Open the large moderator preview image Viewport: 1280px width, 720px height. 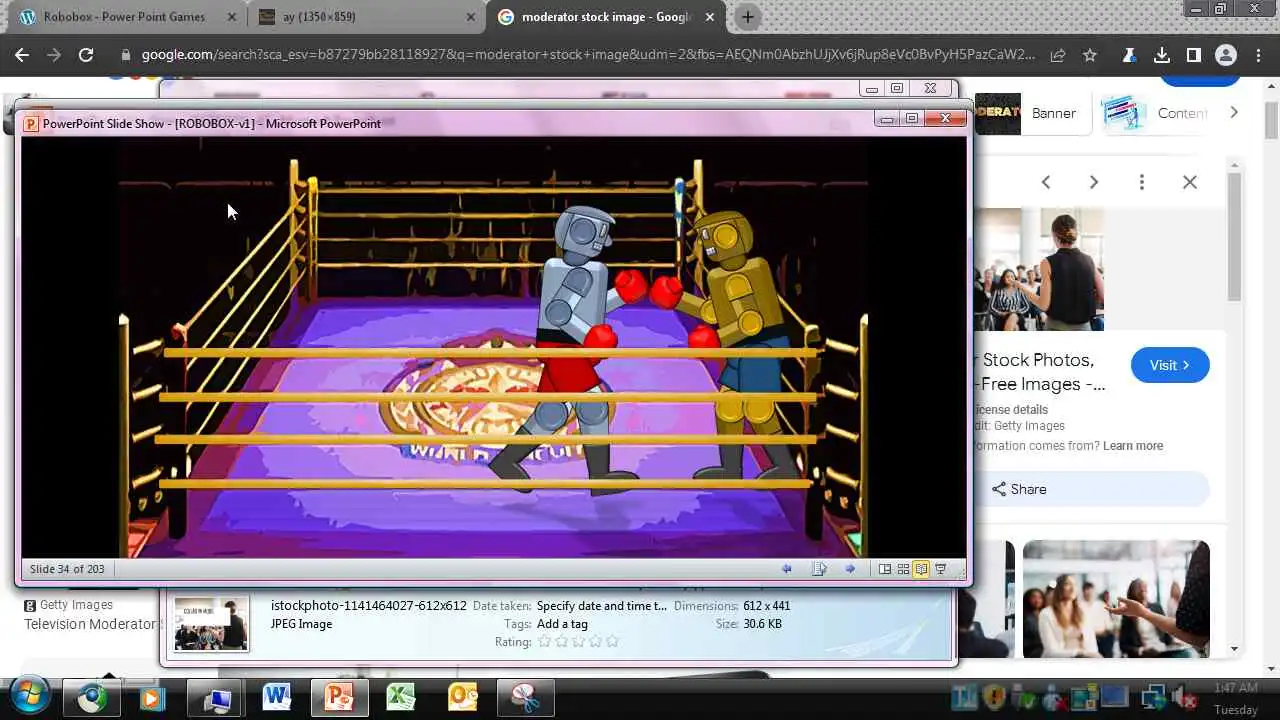pos(1040,269)
